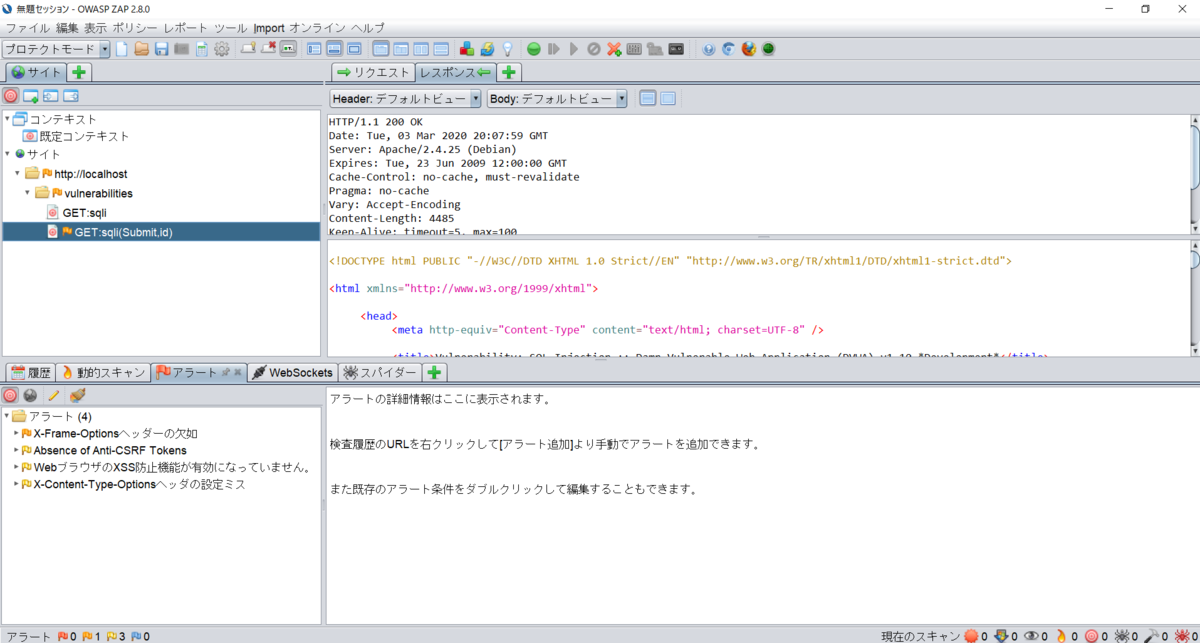1200x643 pixels.
Task: Close the Alerts tab with its X
Action: point(238,372)
